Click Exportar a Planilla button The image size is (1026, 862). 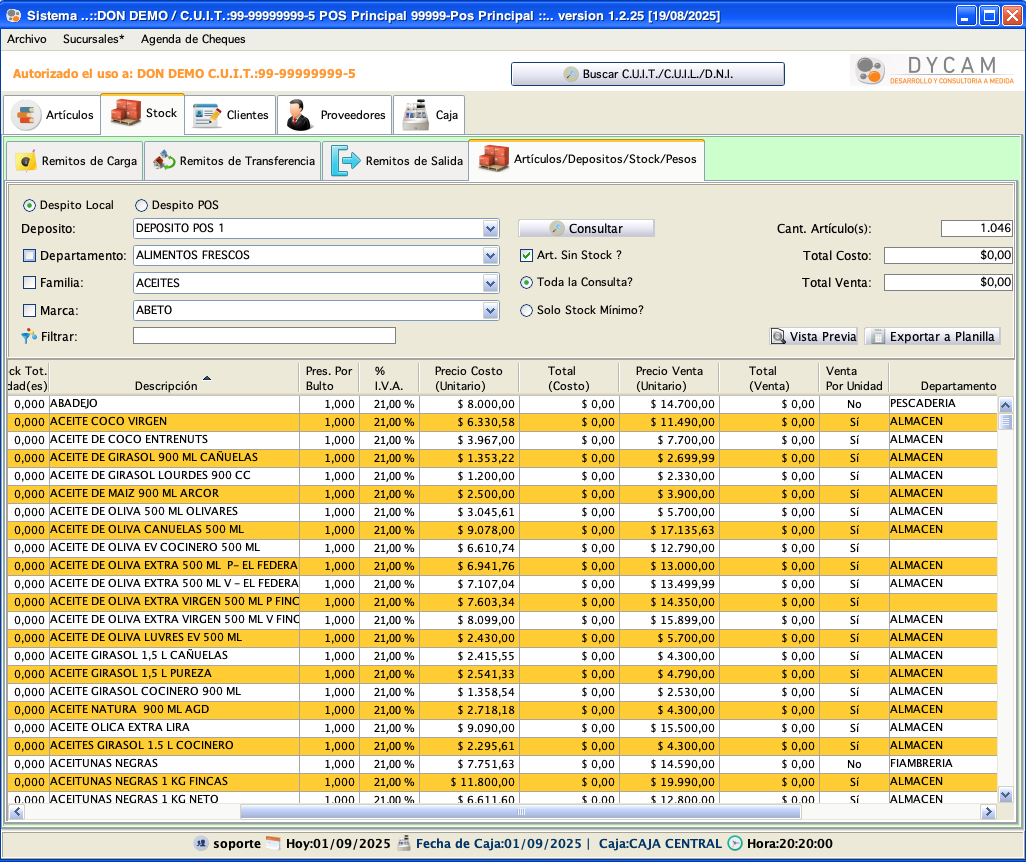(x=932, y=336)
